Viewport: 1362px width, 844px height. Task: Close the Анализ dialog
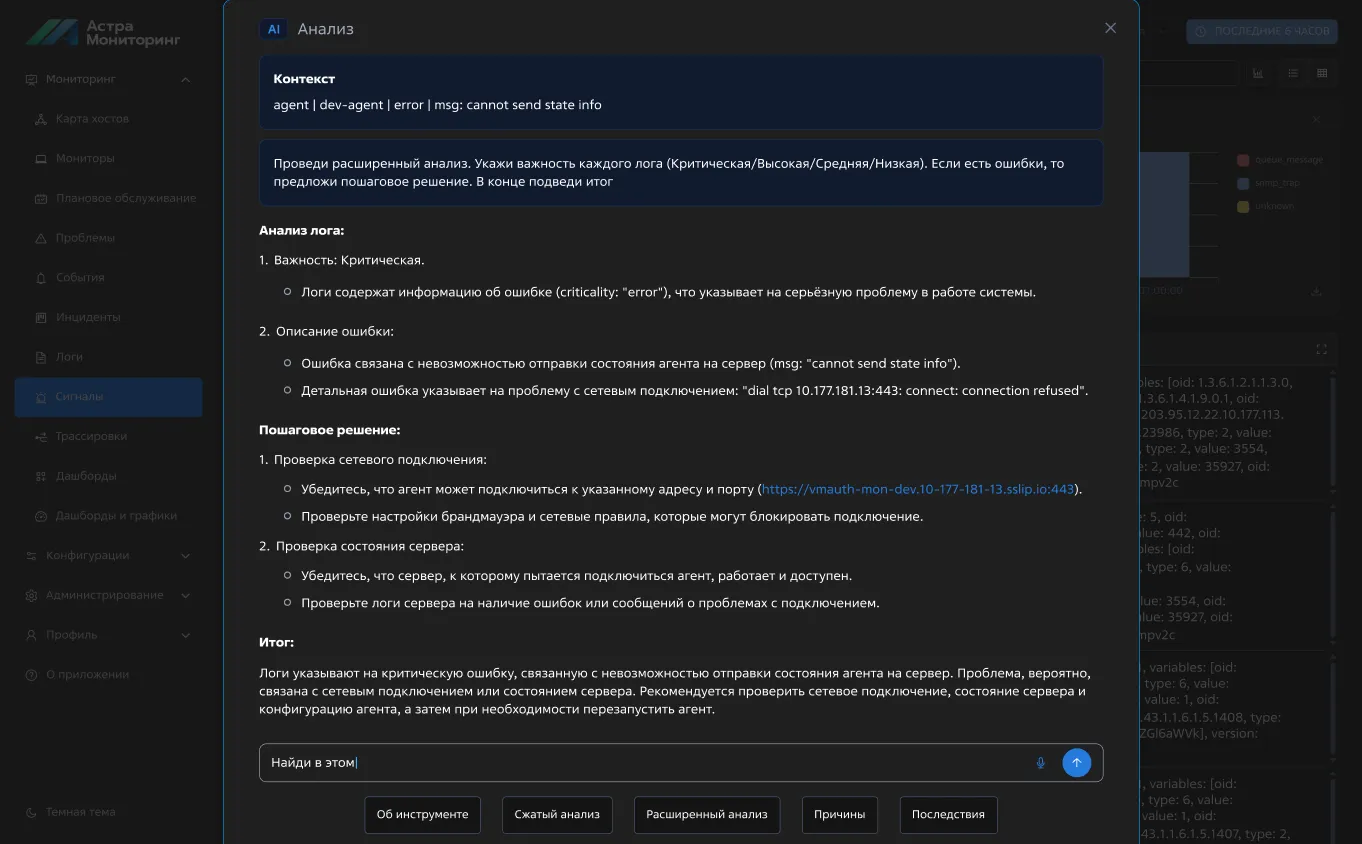point(1110,28)
